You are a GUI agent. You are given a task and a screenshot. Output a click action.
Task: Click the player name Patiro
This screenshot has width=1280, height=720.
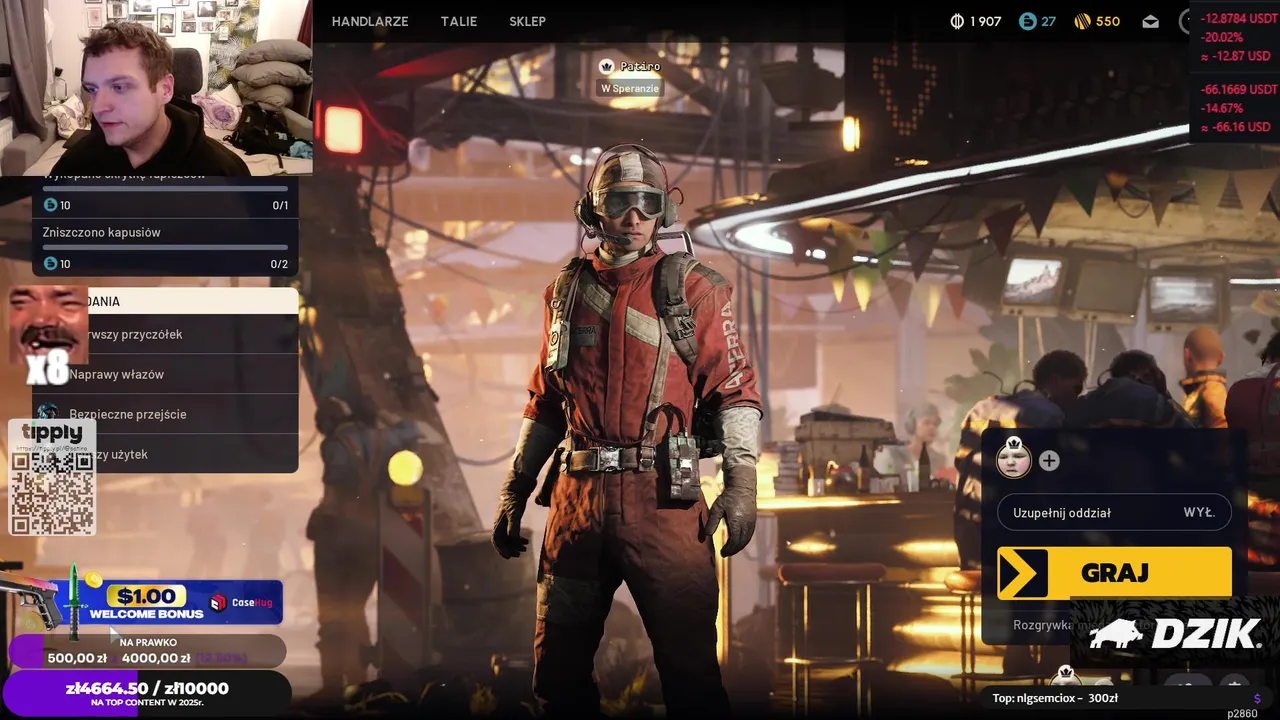[640, 66]
